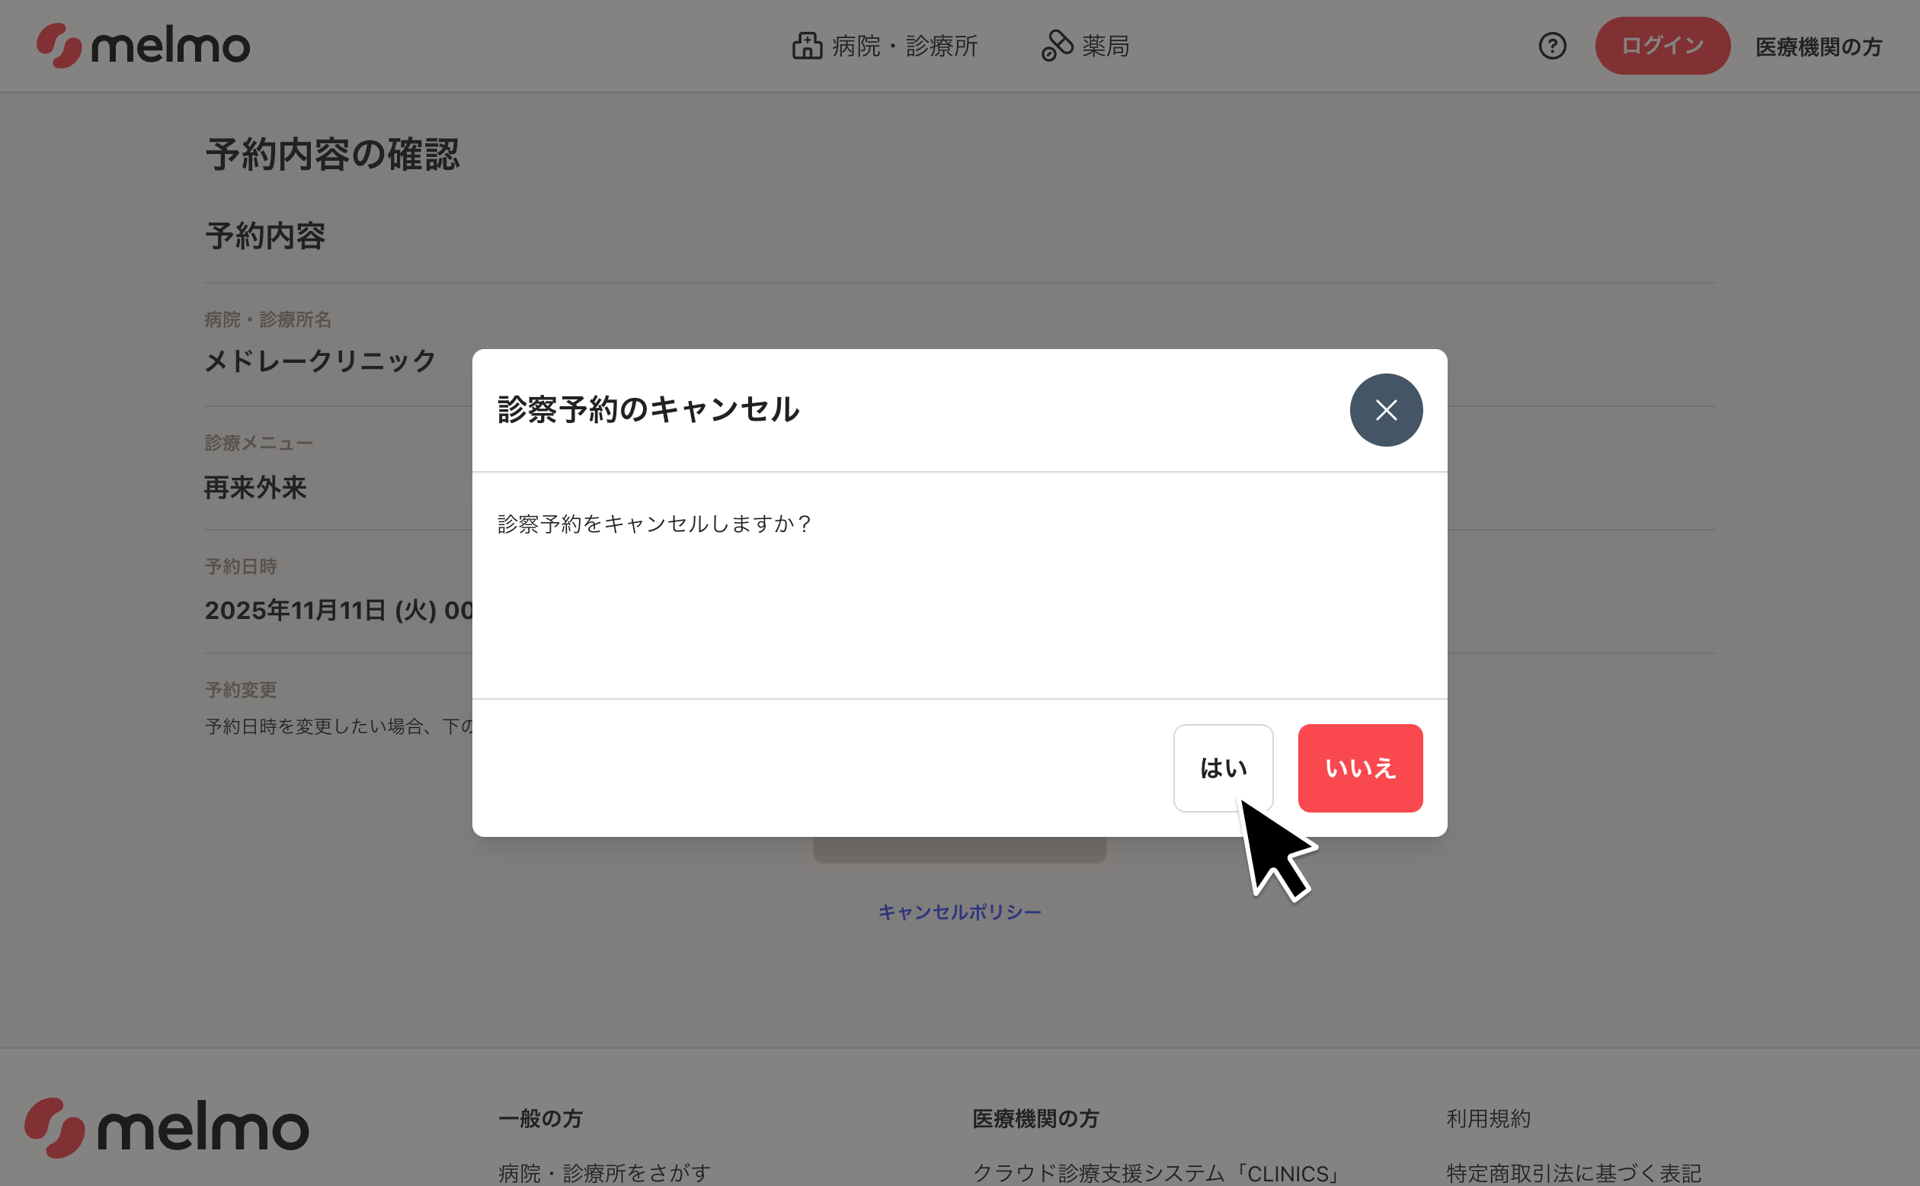1920x1186 pixels.
Task: Open クラウド診療支援システム「CLINICS」 footer link
Action: click(1157, 1173)
